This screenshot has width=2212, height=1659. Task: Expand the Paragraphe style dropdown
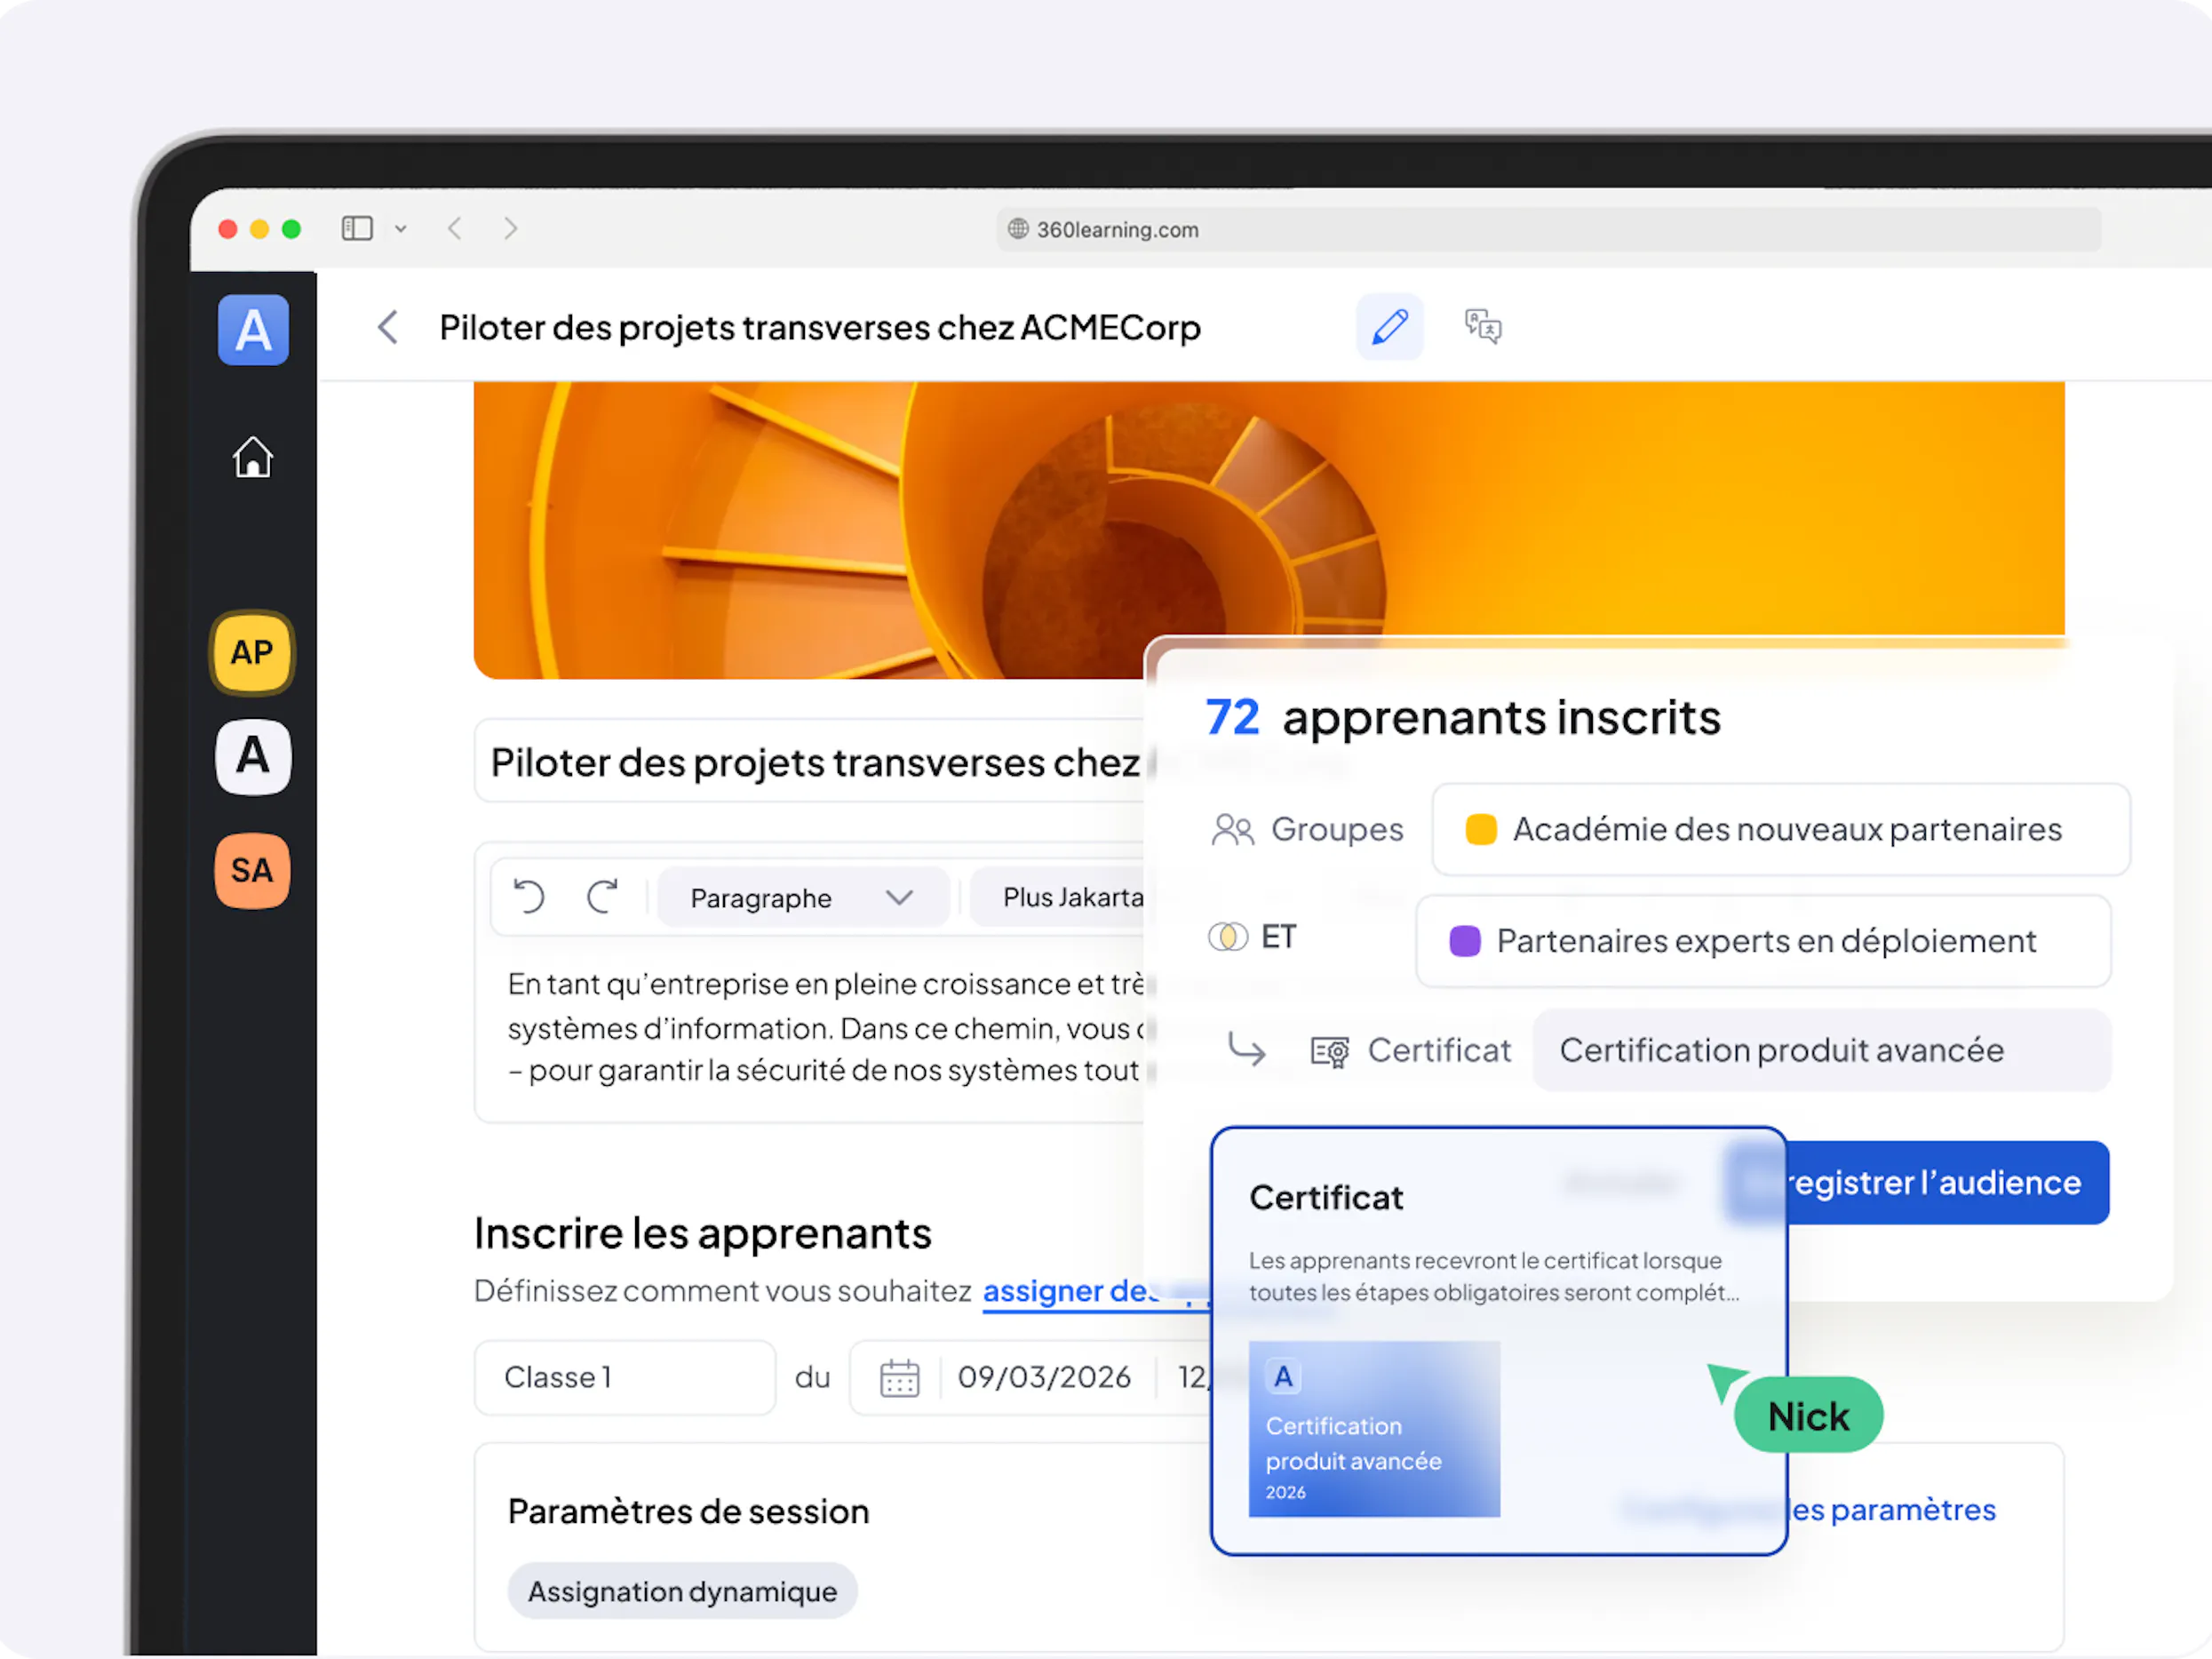click(x=802, y=897)
